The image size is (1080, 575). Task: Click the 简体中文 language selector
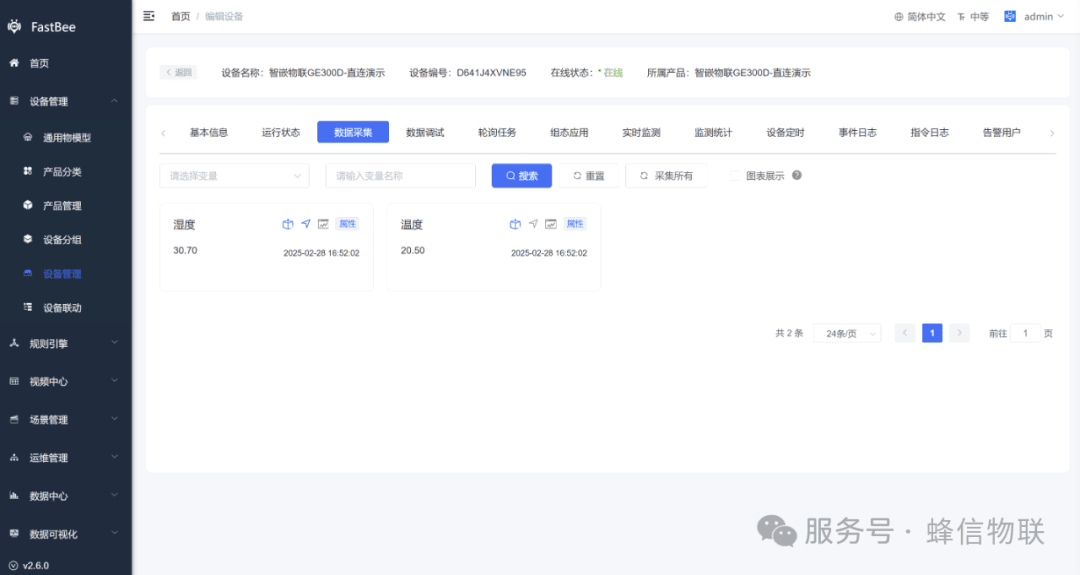pyautogui.click(x=920, y=17)
